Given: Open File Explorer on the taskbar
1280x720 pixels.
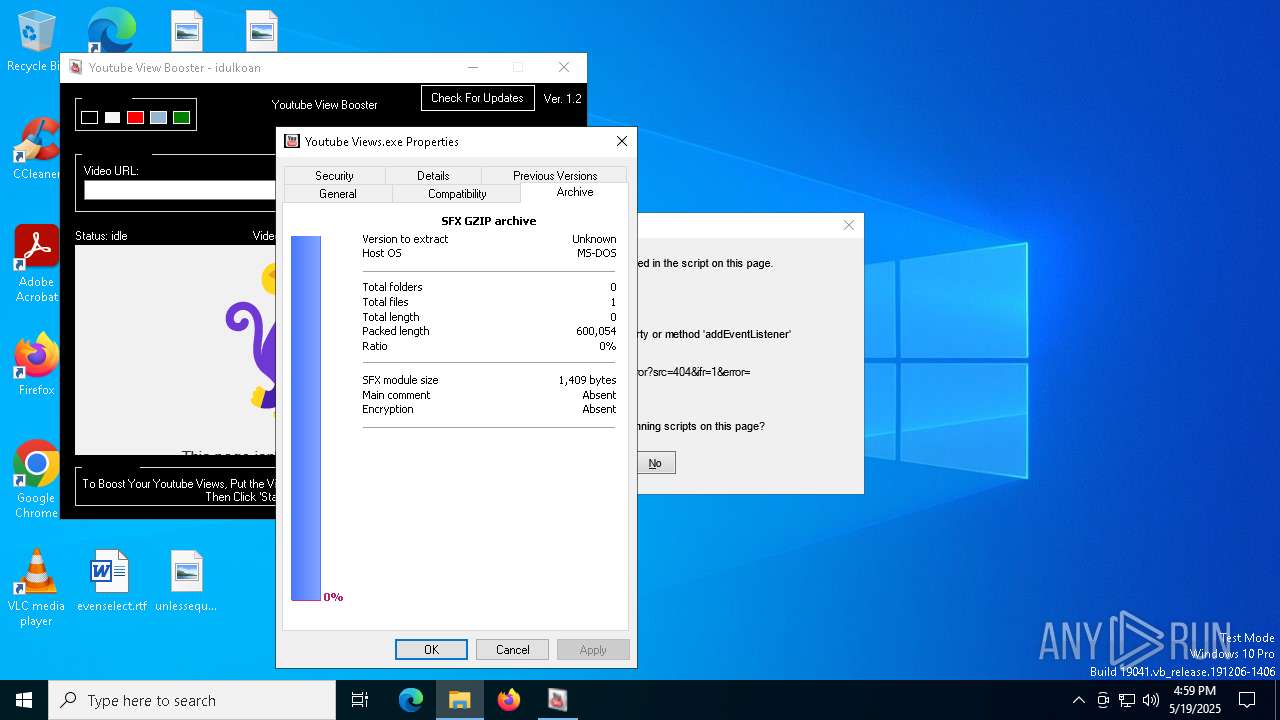Looking at the screenshot, I should click(x=460, y=700).
